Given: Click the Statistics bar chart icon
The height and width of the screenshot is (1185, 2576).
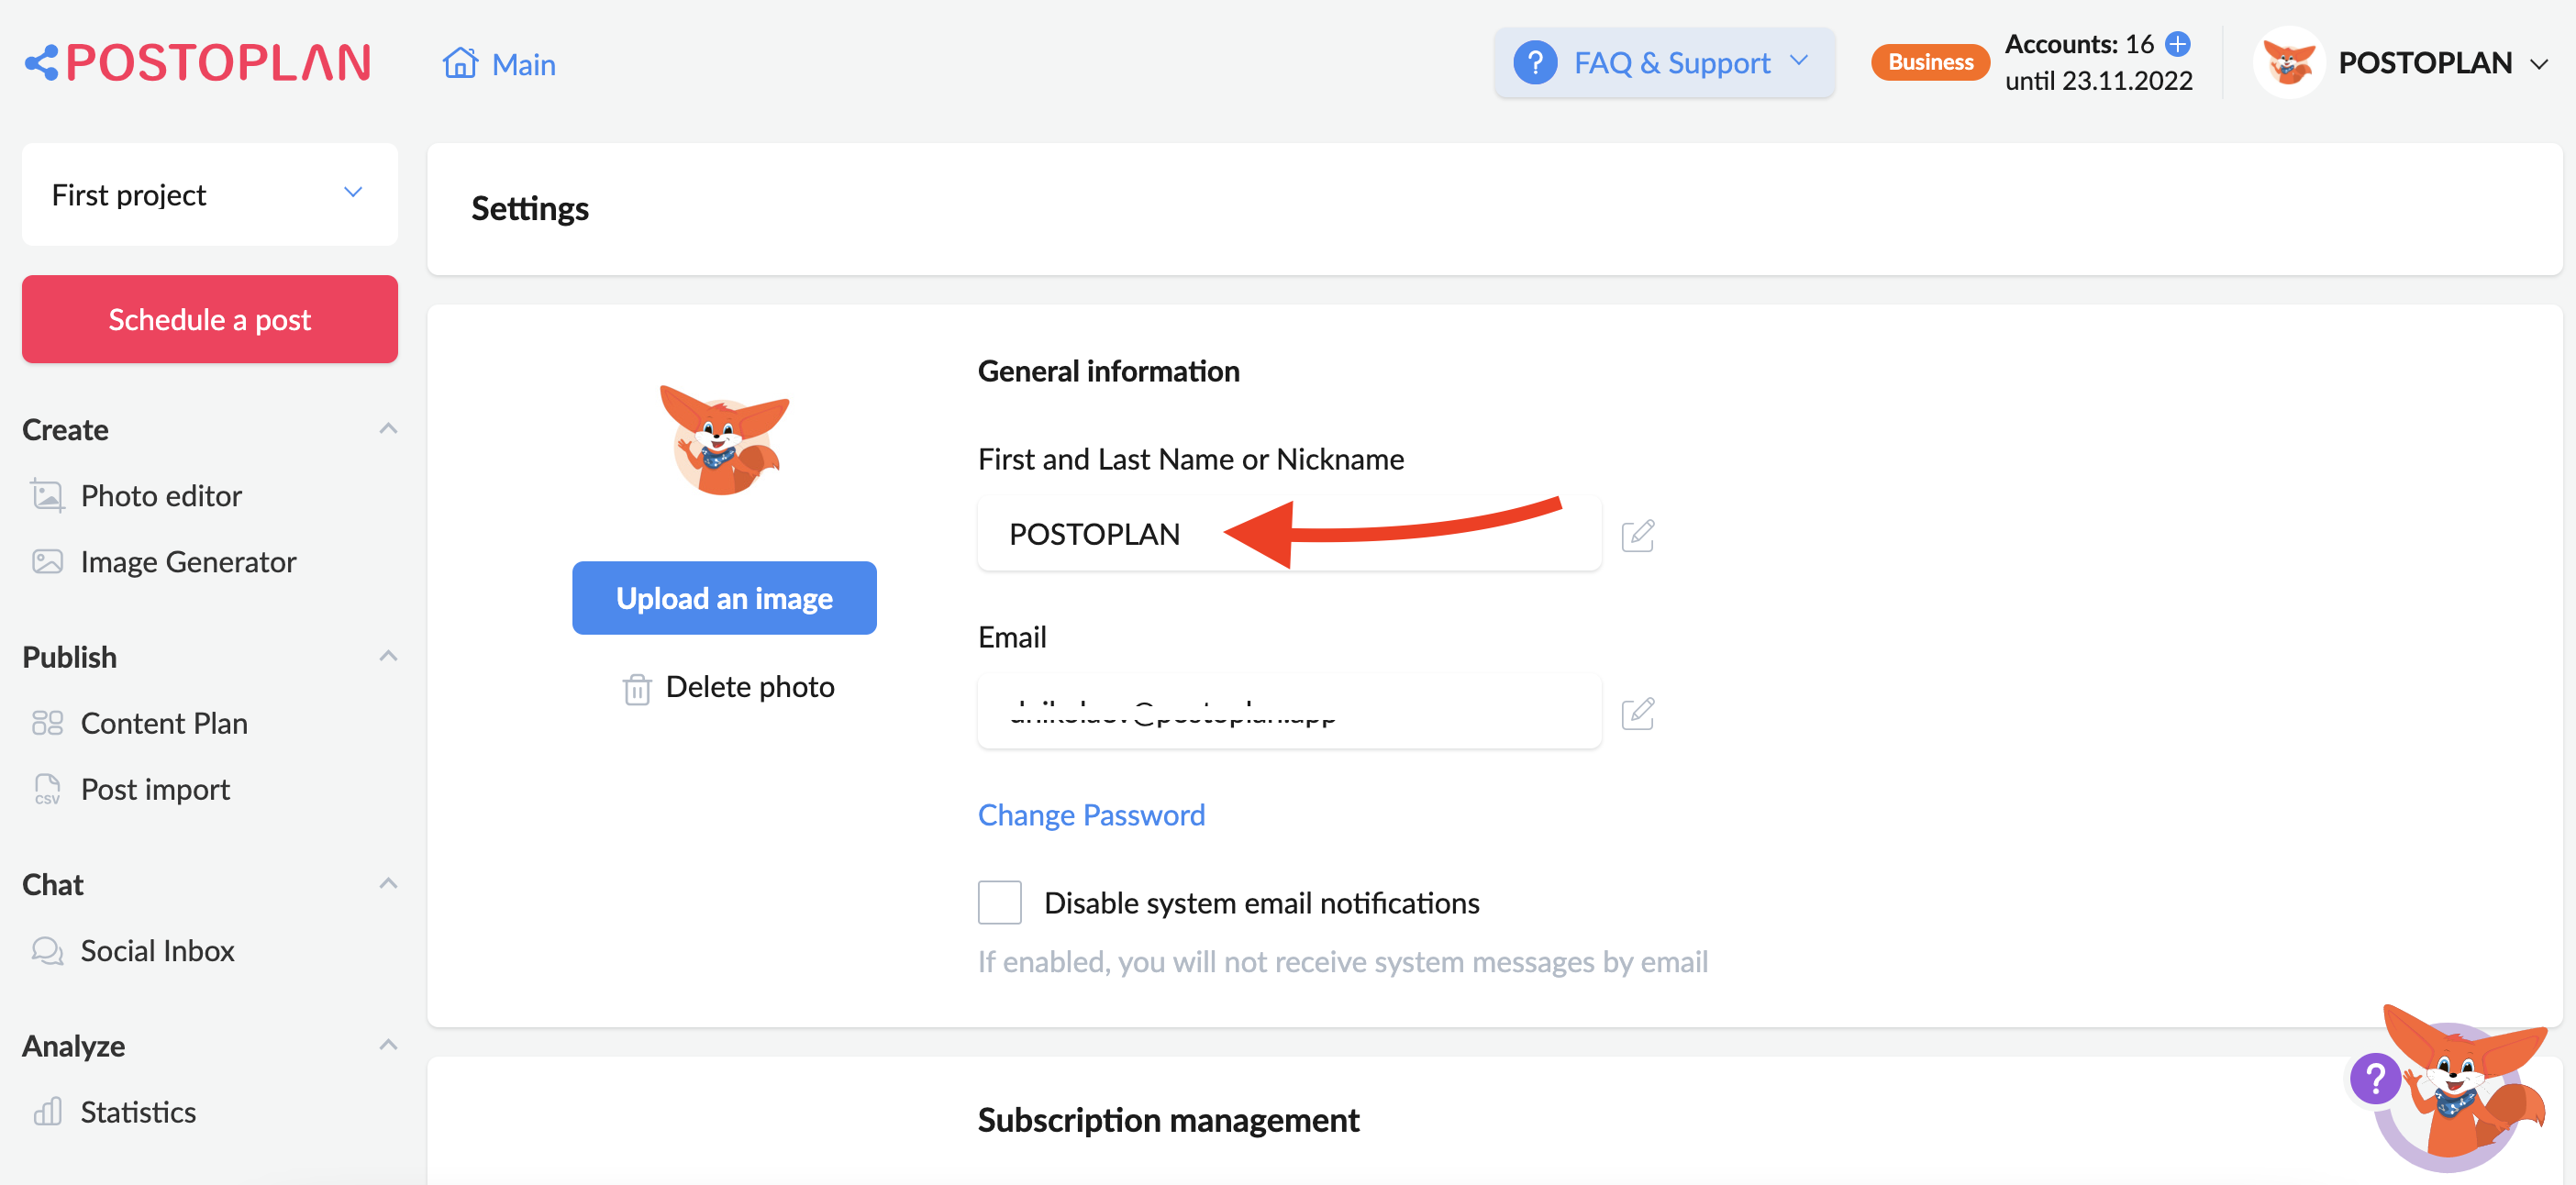Looking at the screenshot, I should (x=47, y=1111).
